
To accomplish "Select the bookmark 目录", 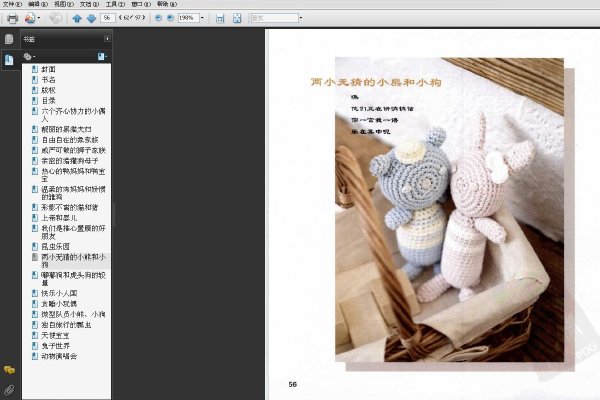I will coord(49,101).
